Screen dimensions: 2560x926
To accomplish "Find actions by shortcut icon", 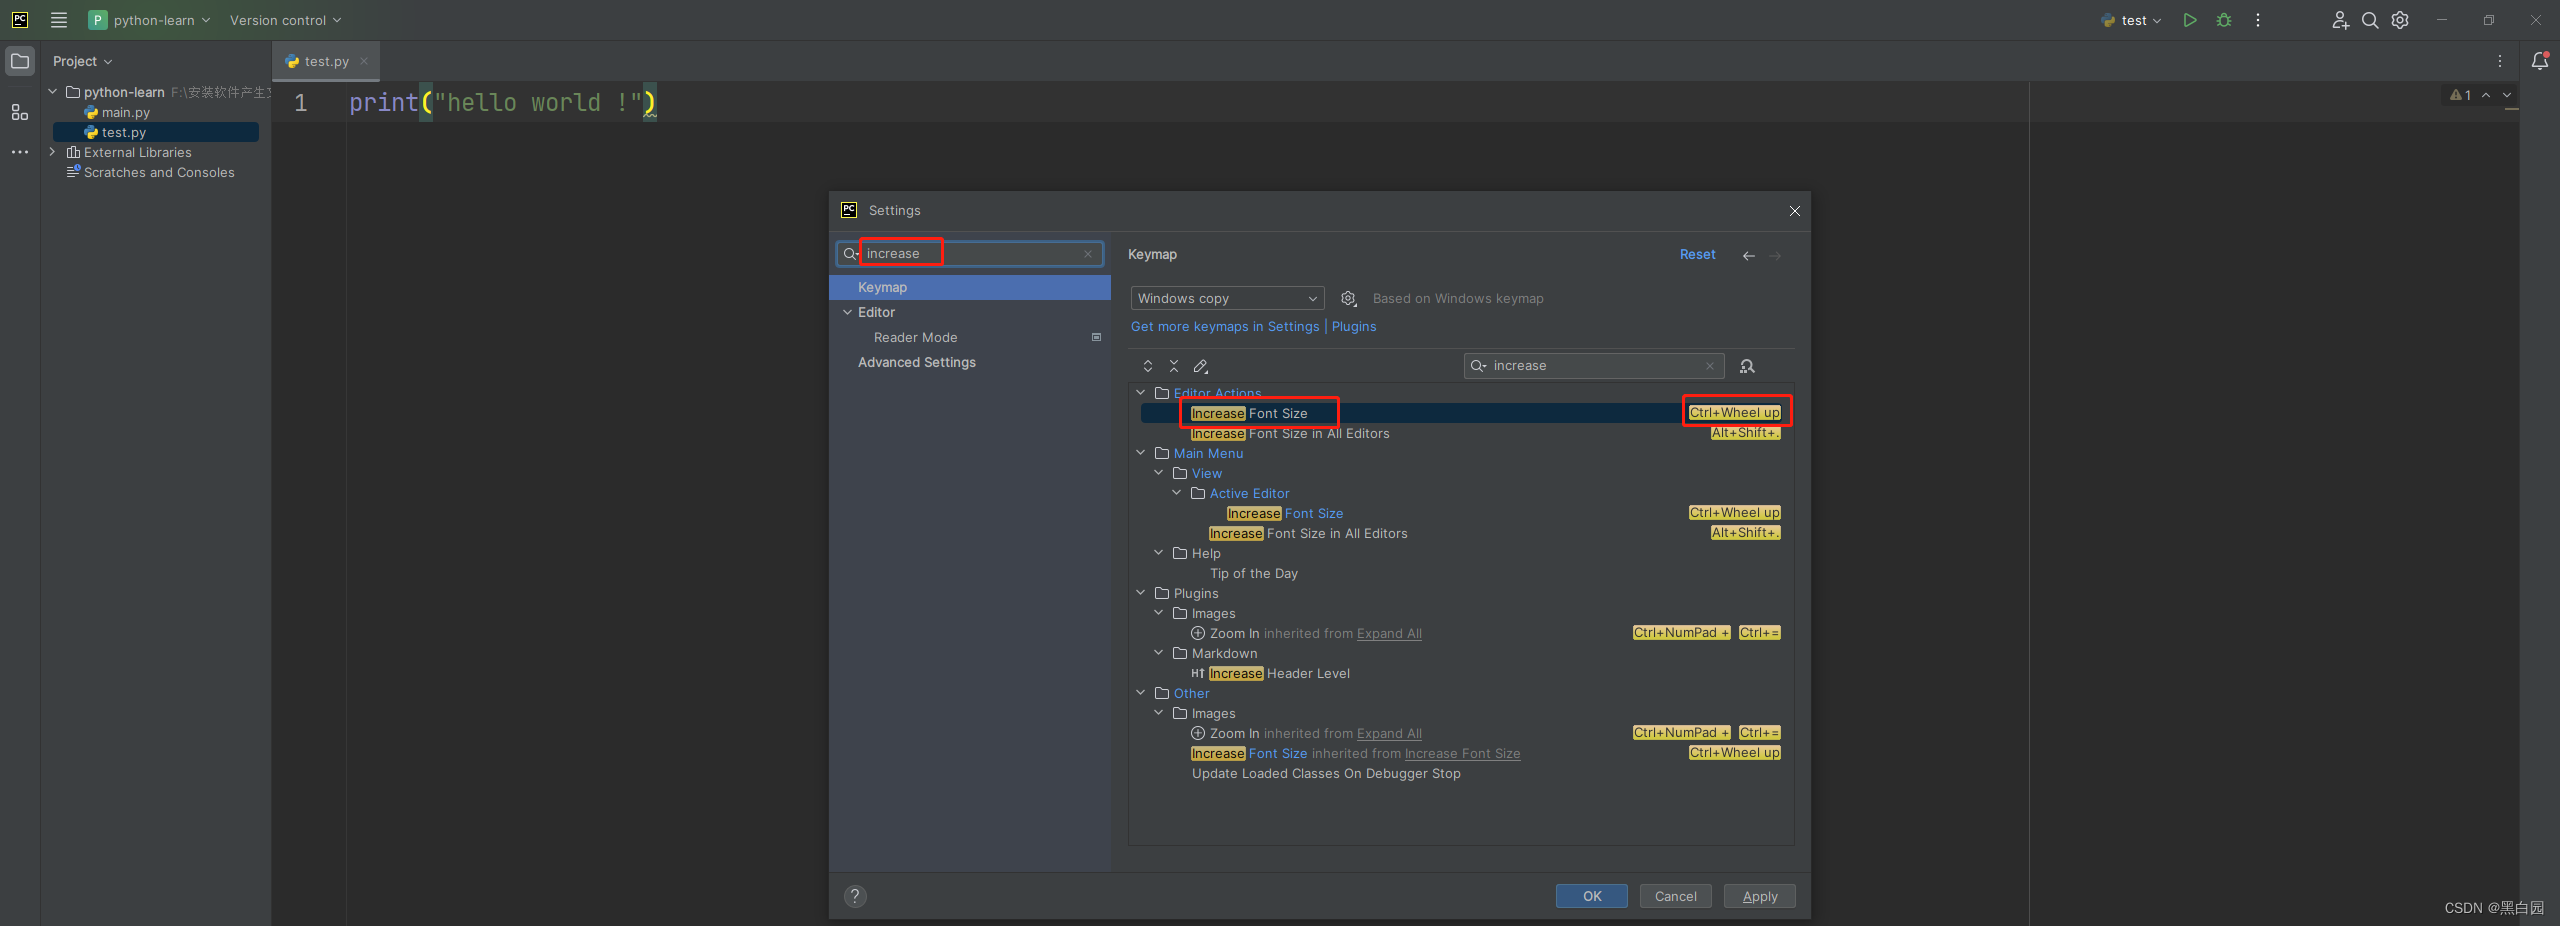I will pos(1747,366).
